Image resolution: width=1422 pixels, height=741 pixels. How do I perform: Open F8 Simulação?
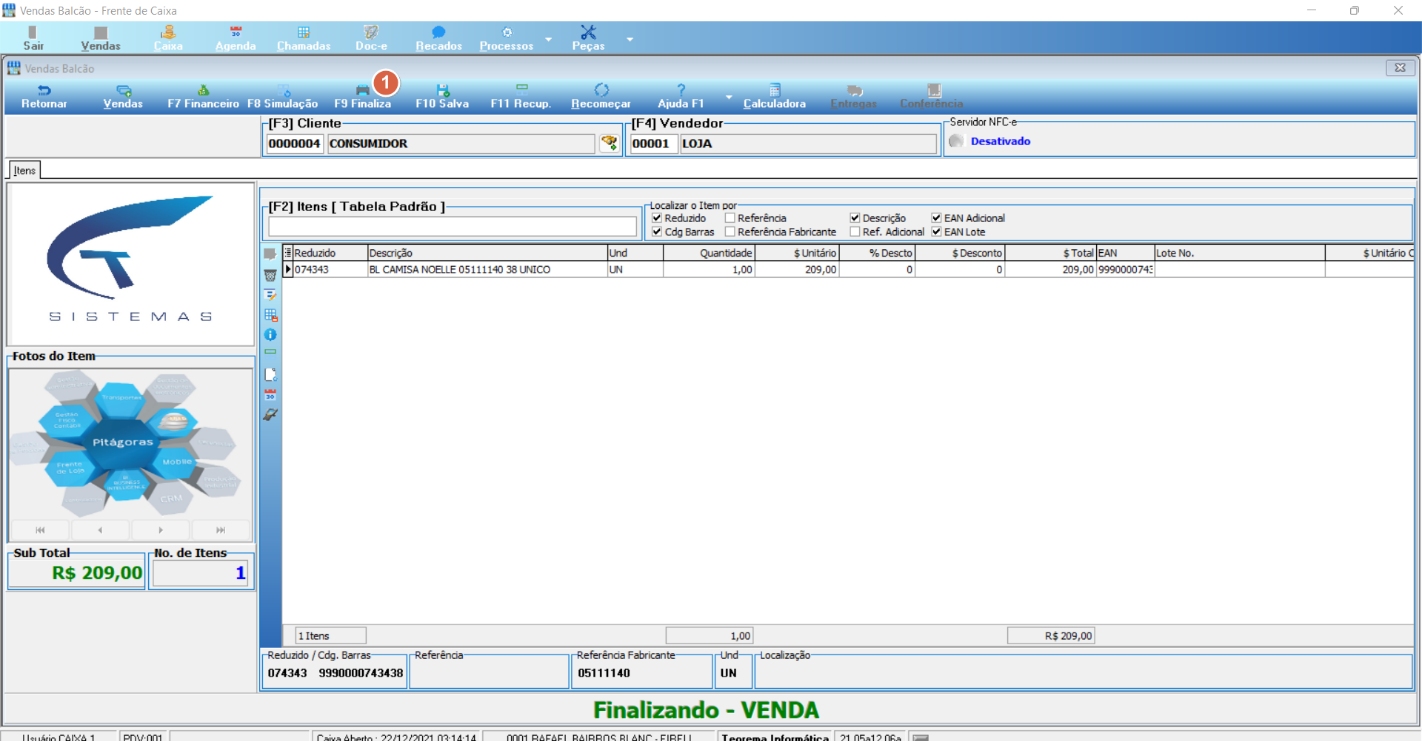282,96
